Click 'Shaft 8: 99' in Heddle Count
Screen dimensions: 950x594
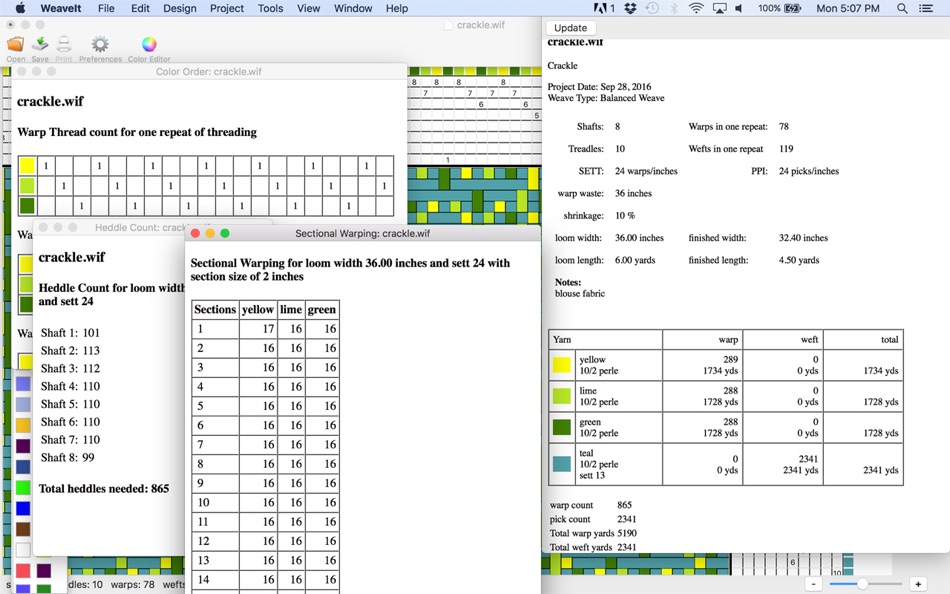(x=67, y=458)
